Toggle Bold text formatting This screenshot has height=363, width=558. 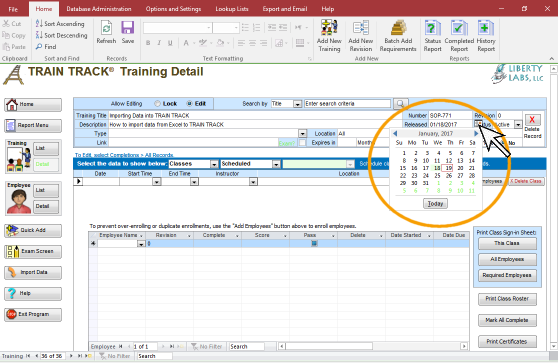[x=148, y=43]
